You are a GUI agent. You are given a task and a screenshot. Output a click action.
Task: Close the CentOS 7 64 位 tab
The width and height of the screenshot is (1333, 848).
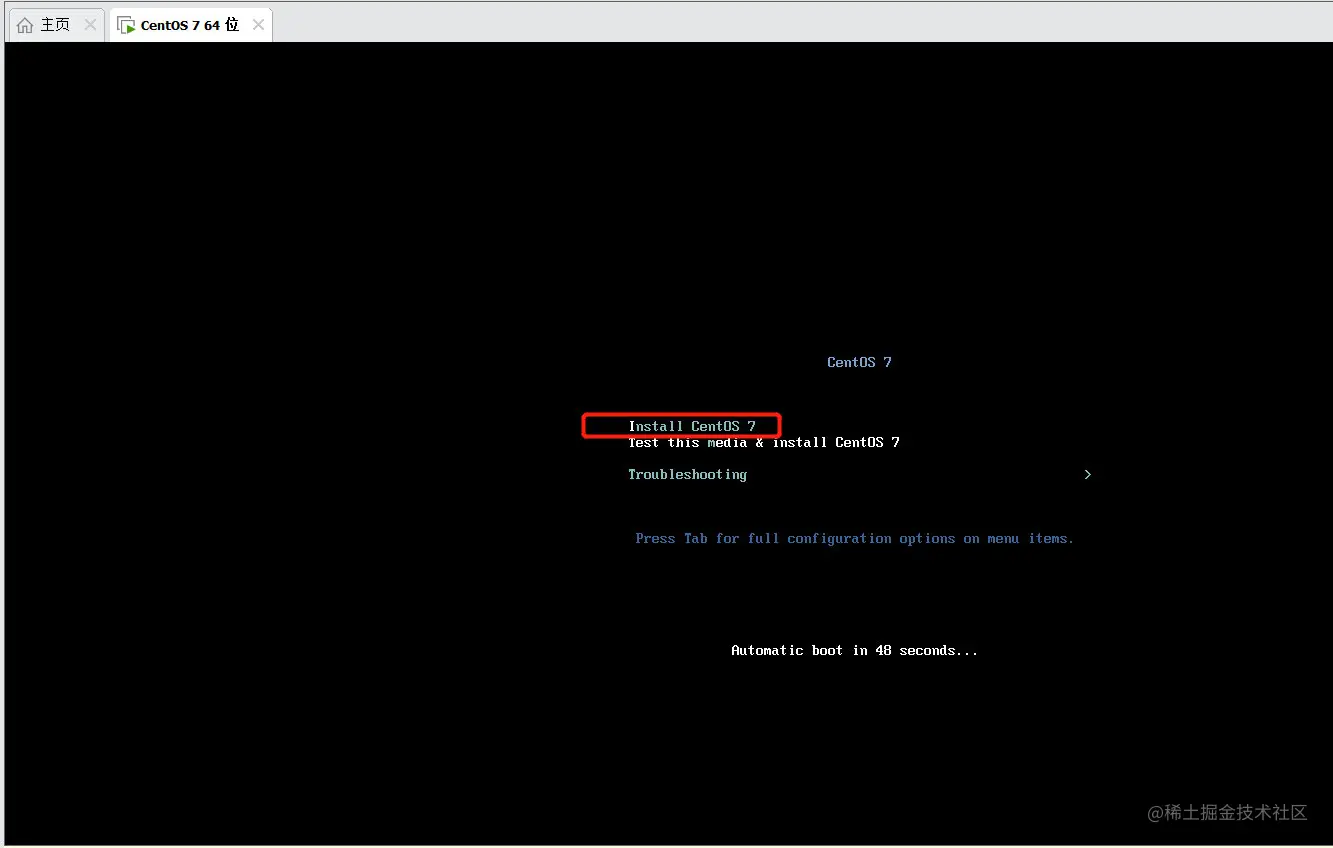tap(258, 25)
